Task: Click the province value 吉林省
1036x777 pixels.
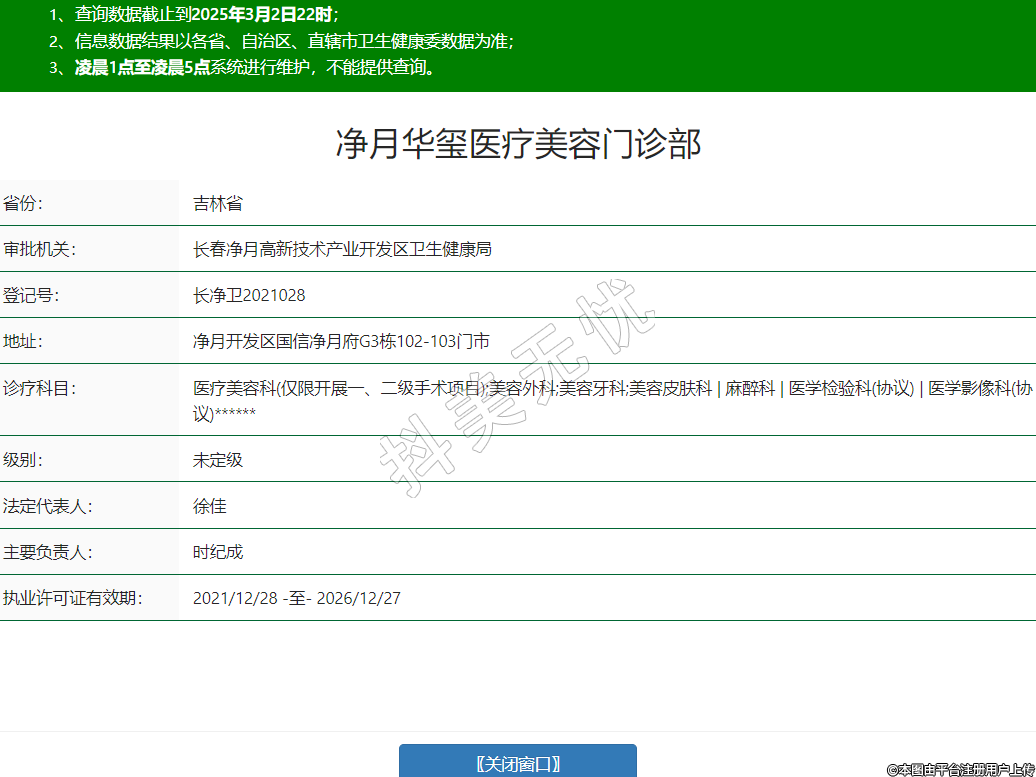Action: tap(218, 204)
